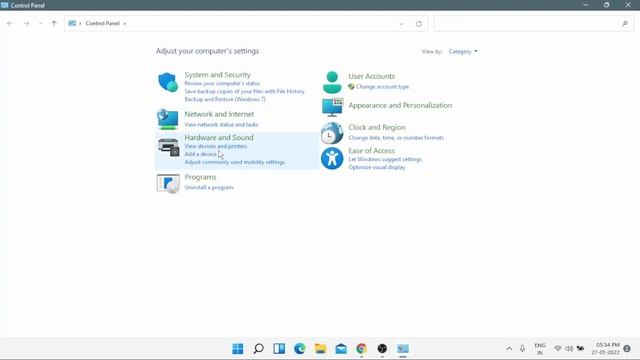
Task: Click Add a device link
Action: (200, 154)
